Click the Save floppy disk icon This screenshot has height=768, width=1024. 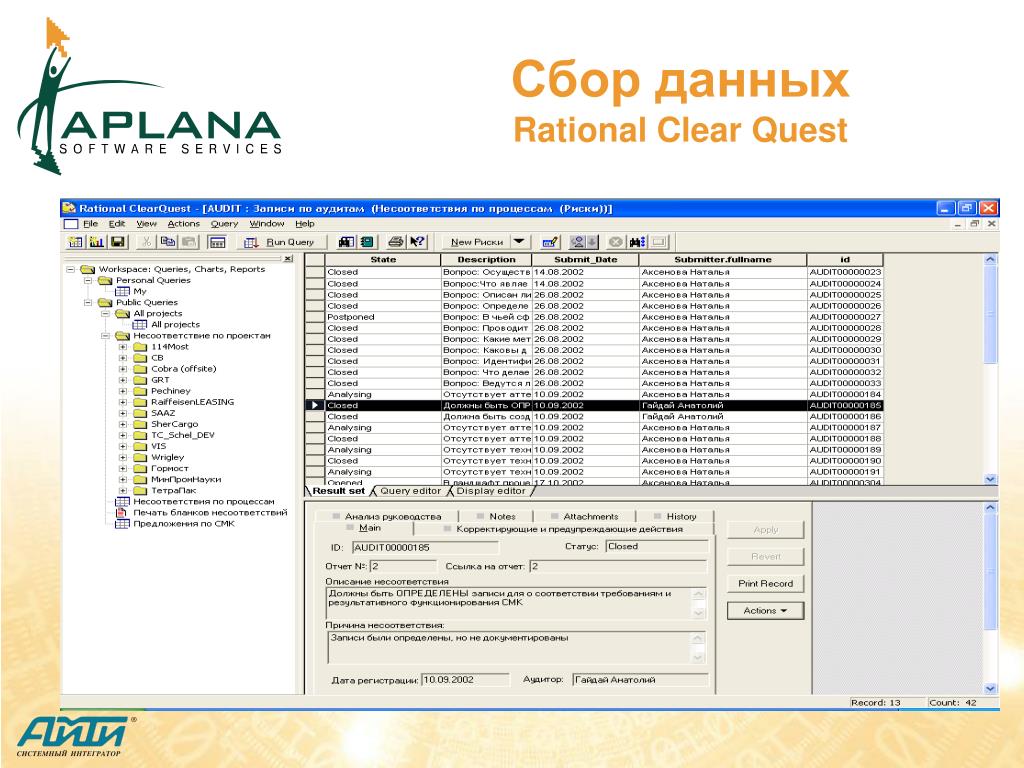point(118,242)
